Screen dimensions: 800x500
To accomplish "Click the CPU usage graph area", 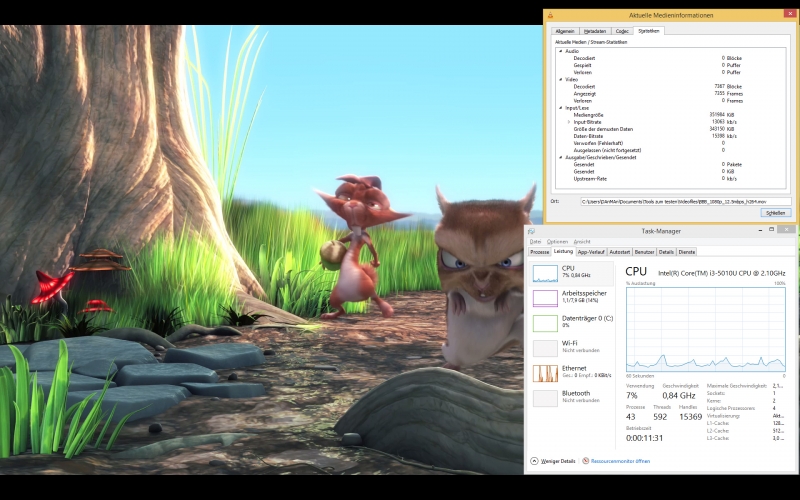I will [706, 330].
